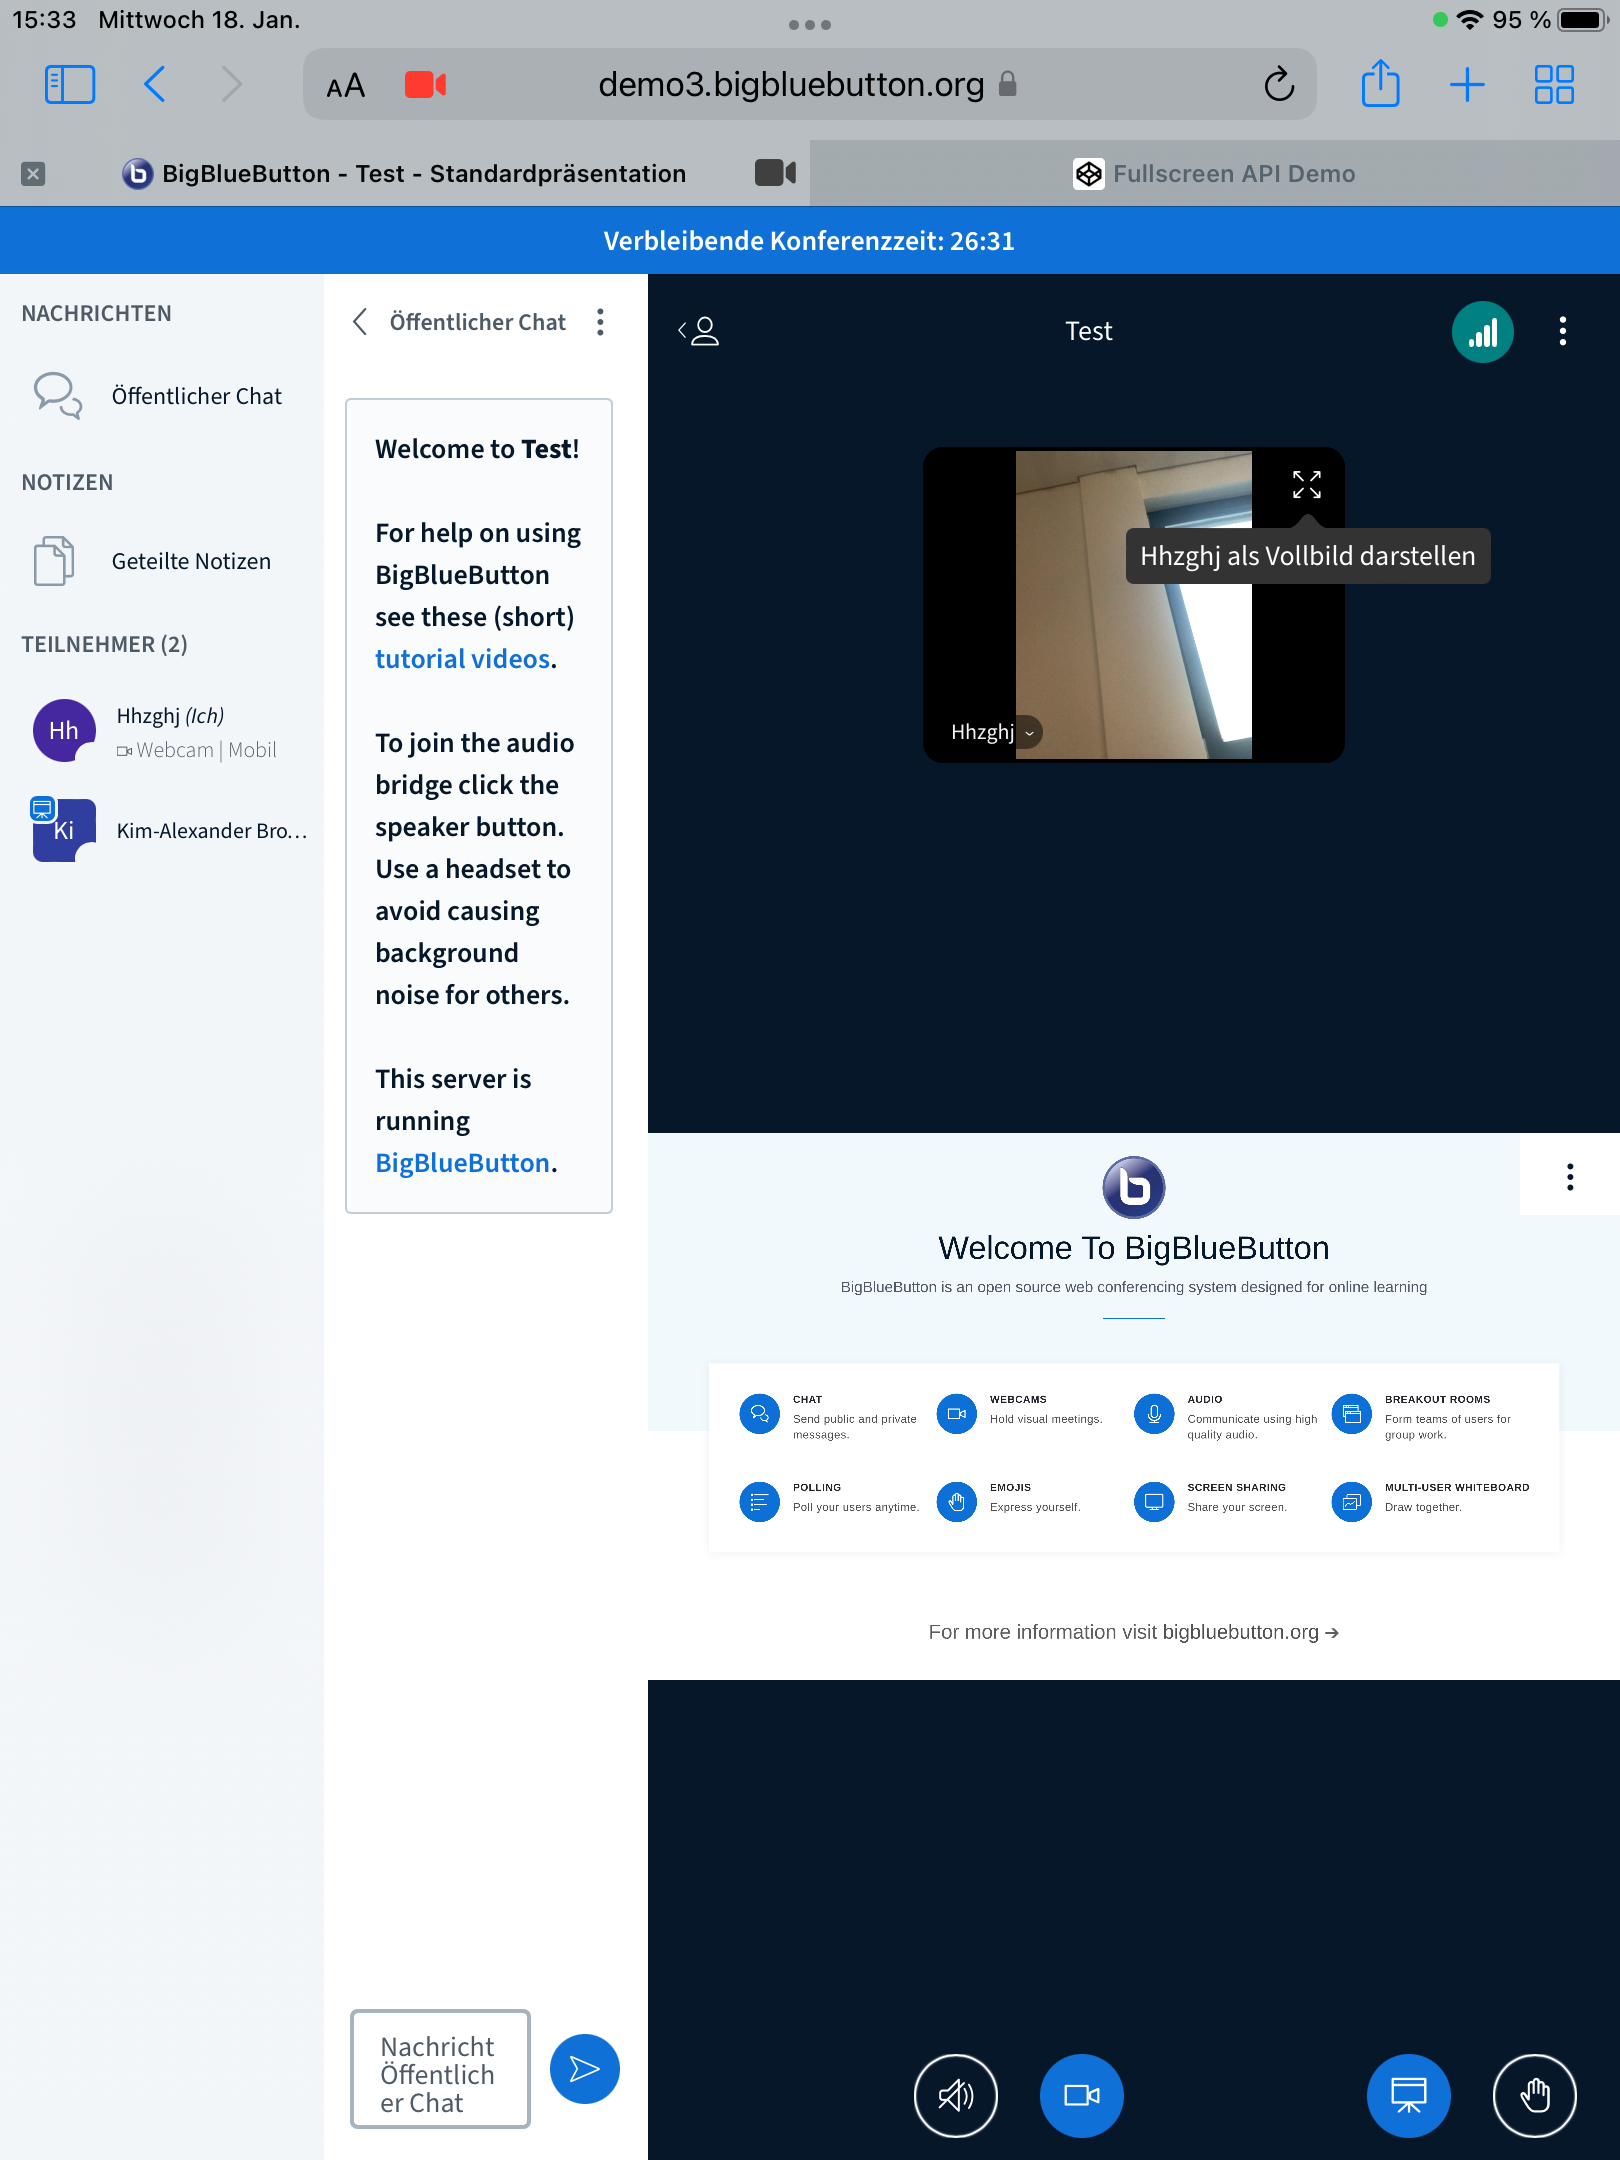The width and height of the screenshot is (1620, 2160).
Task: Click the presentation restore button
Action: coord(1408,2095)
